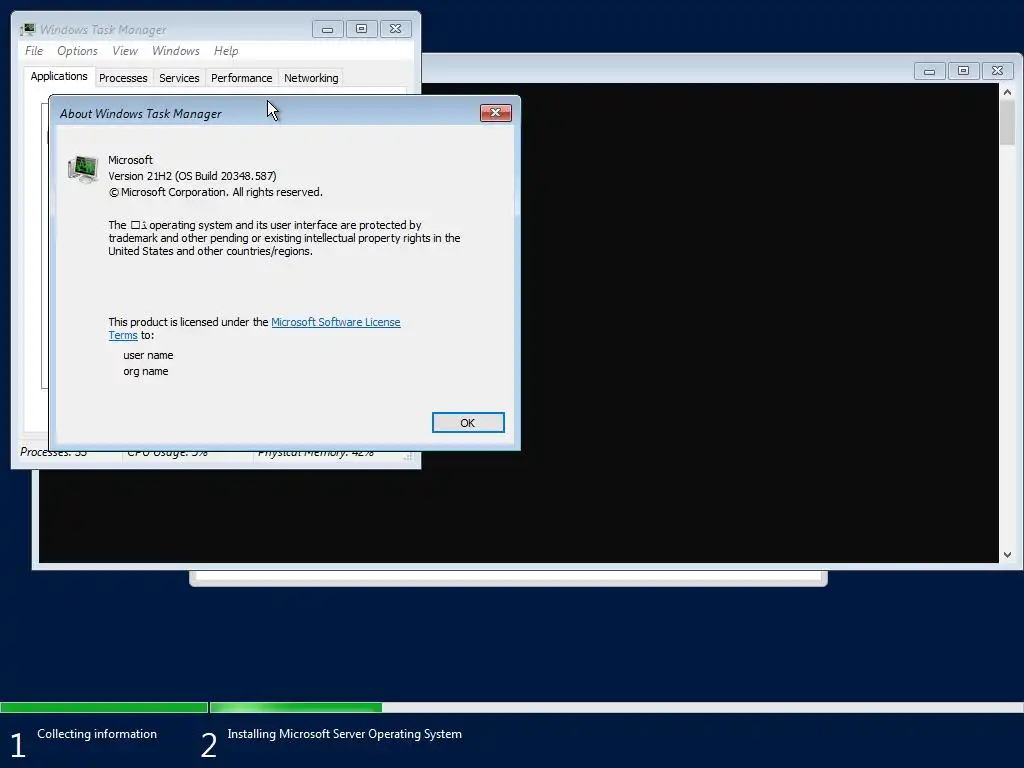This screenshot has height=768, width=1024.
Task: Minimize the black console window
Action: (x=929, y=71)
